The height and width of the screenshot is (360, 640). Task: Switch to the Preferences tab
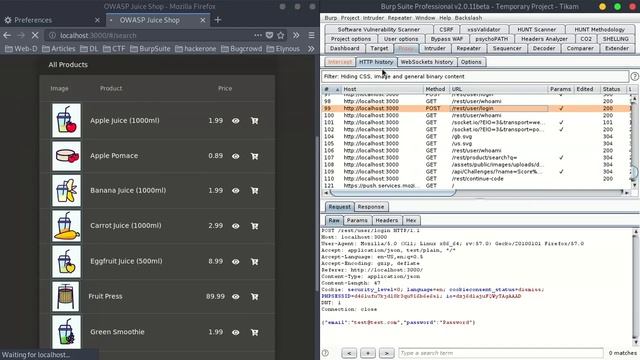(x=52, y=20)
